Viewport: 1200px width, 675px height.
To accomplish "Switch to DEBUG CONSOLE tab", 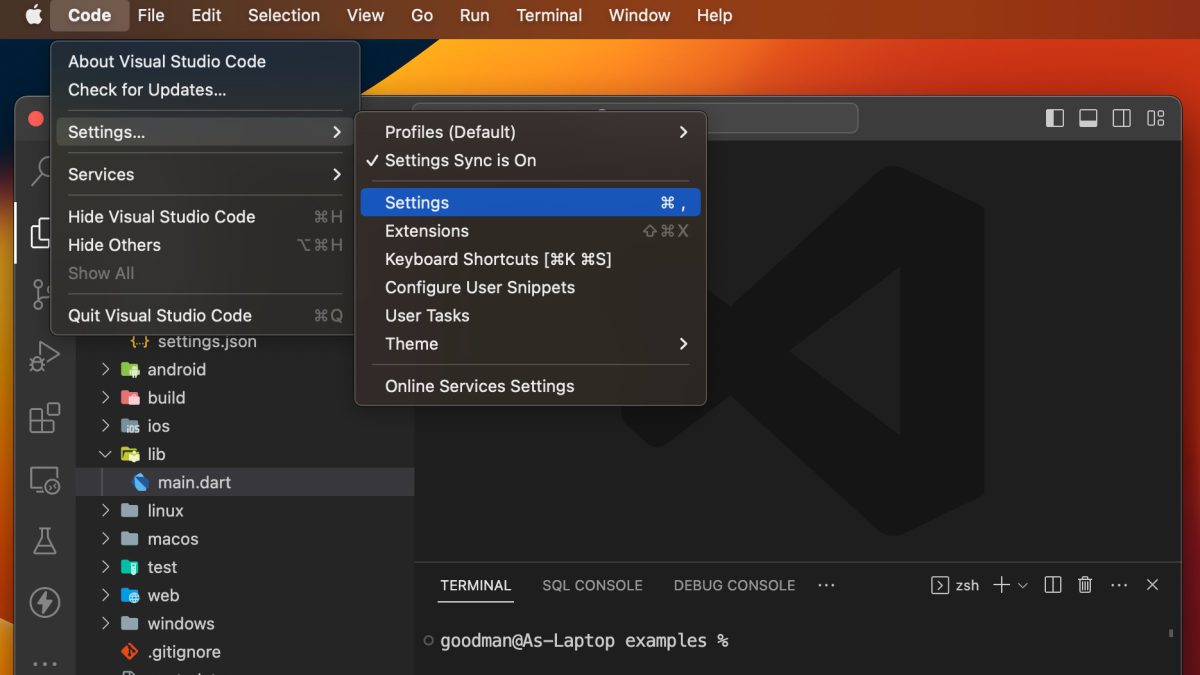I will pyautogui.click(x=734, y=585).
